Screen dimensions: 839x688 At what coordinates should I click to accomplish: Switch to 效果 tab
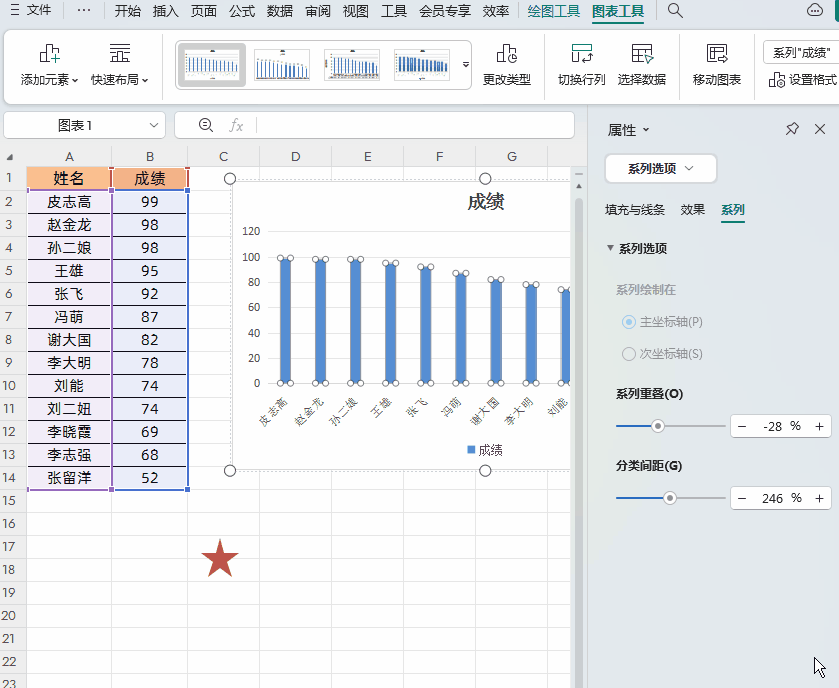click(692, 210)
